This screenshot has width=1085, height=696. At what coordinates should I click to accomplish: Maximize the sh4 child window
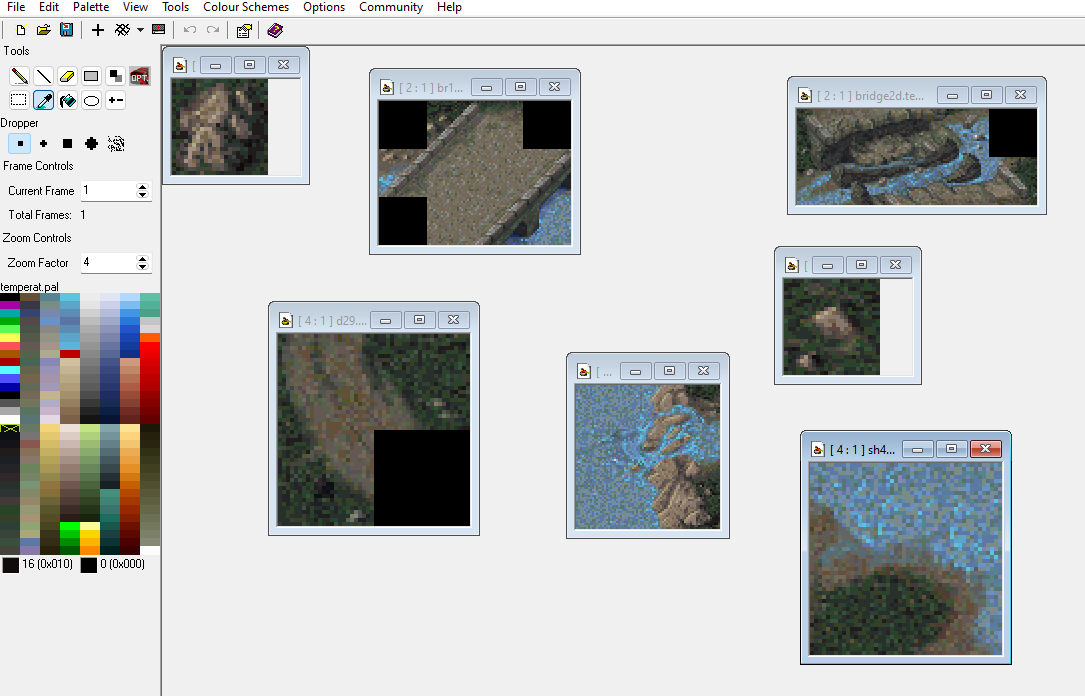coord(951,449)
